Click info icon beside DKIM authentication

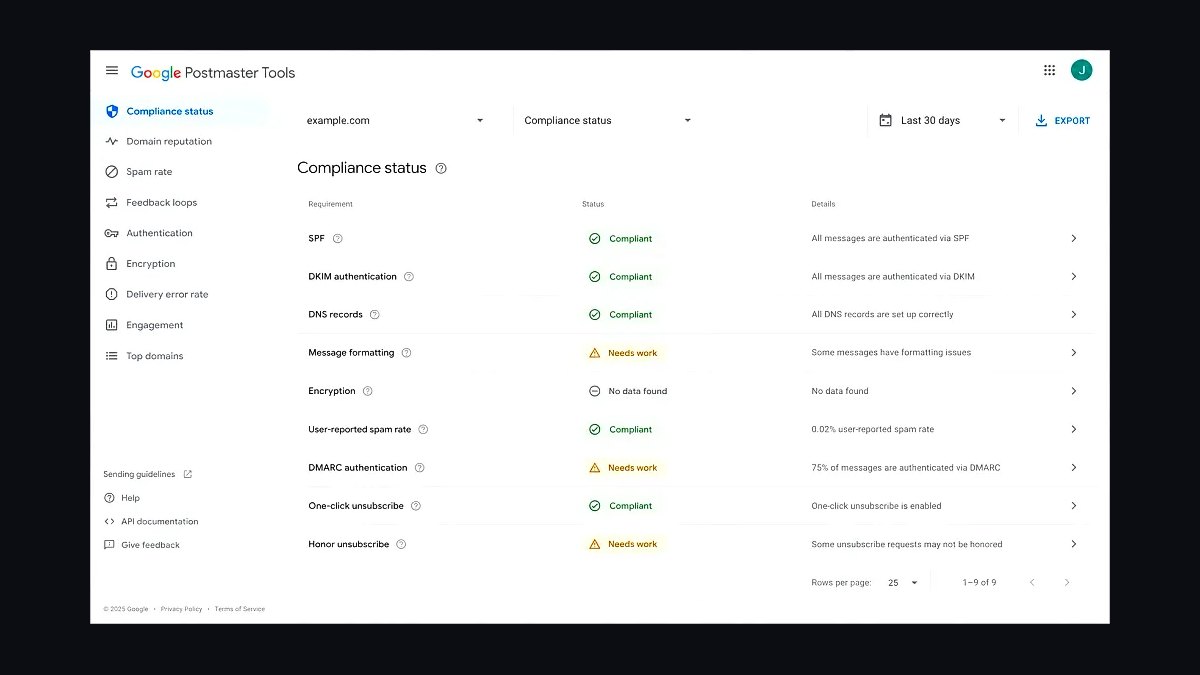click(x=408, y=276)
